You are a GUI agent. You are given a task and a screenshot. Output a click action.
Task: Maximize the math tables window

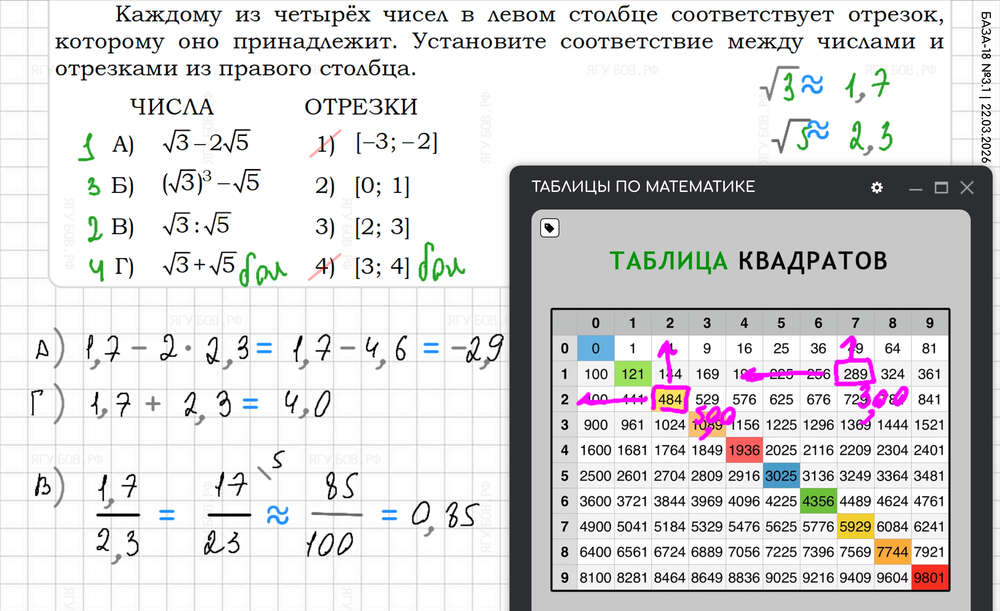pos(941,187)
